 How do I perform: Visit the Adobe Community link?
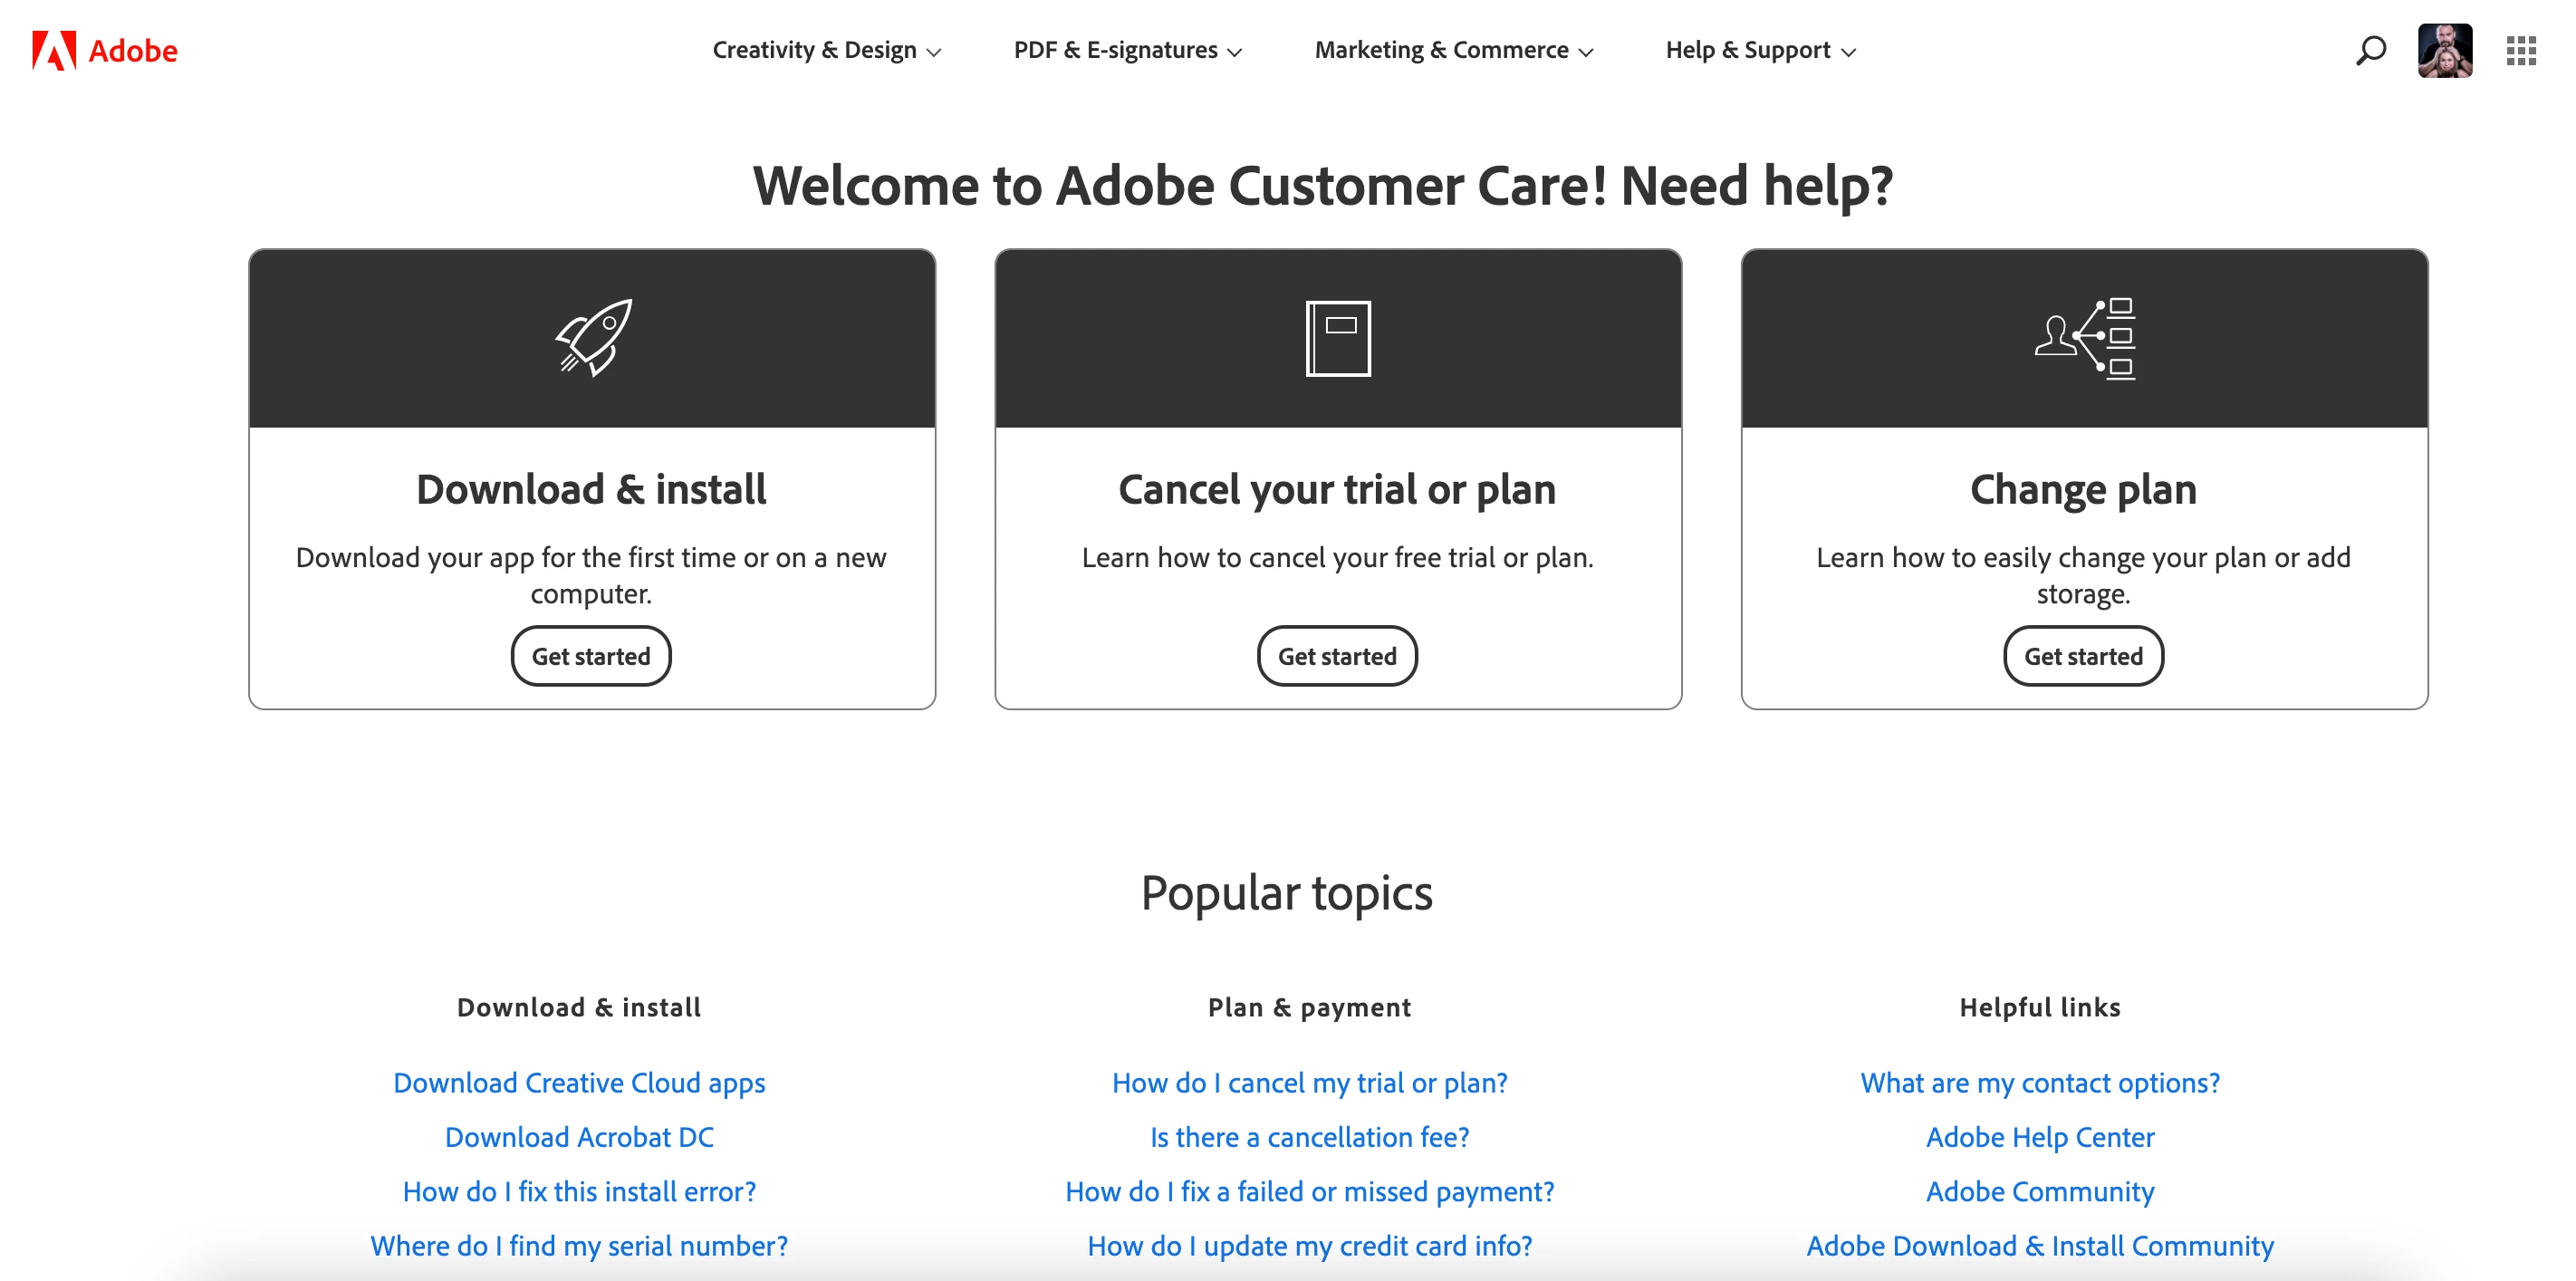click(2040, 1192)
